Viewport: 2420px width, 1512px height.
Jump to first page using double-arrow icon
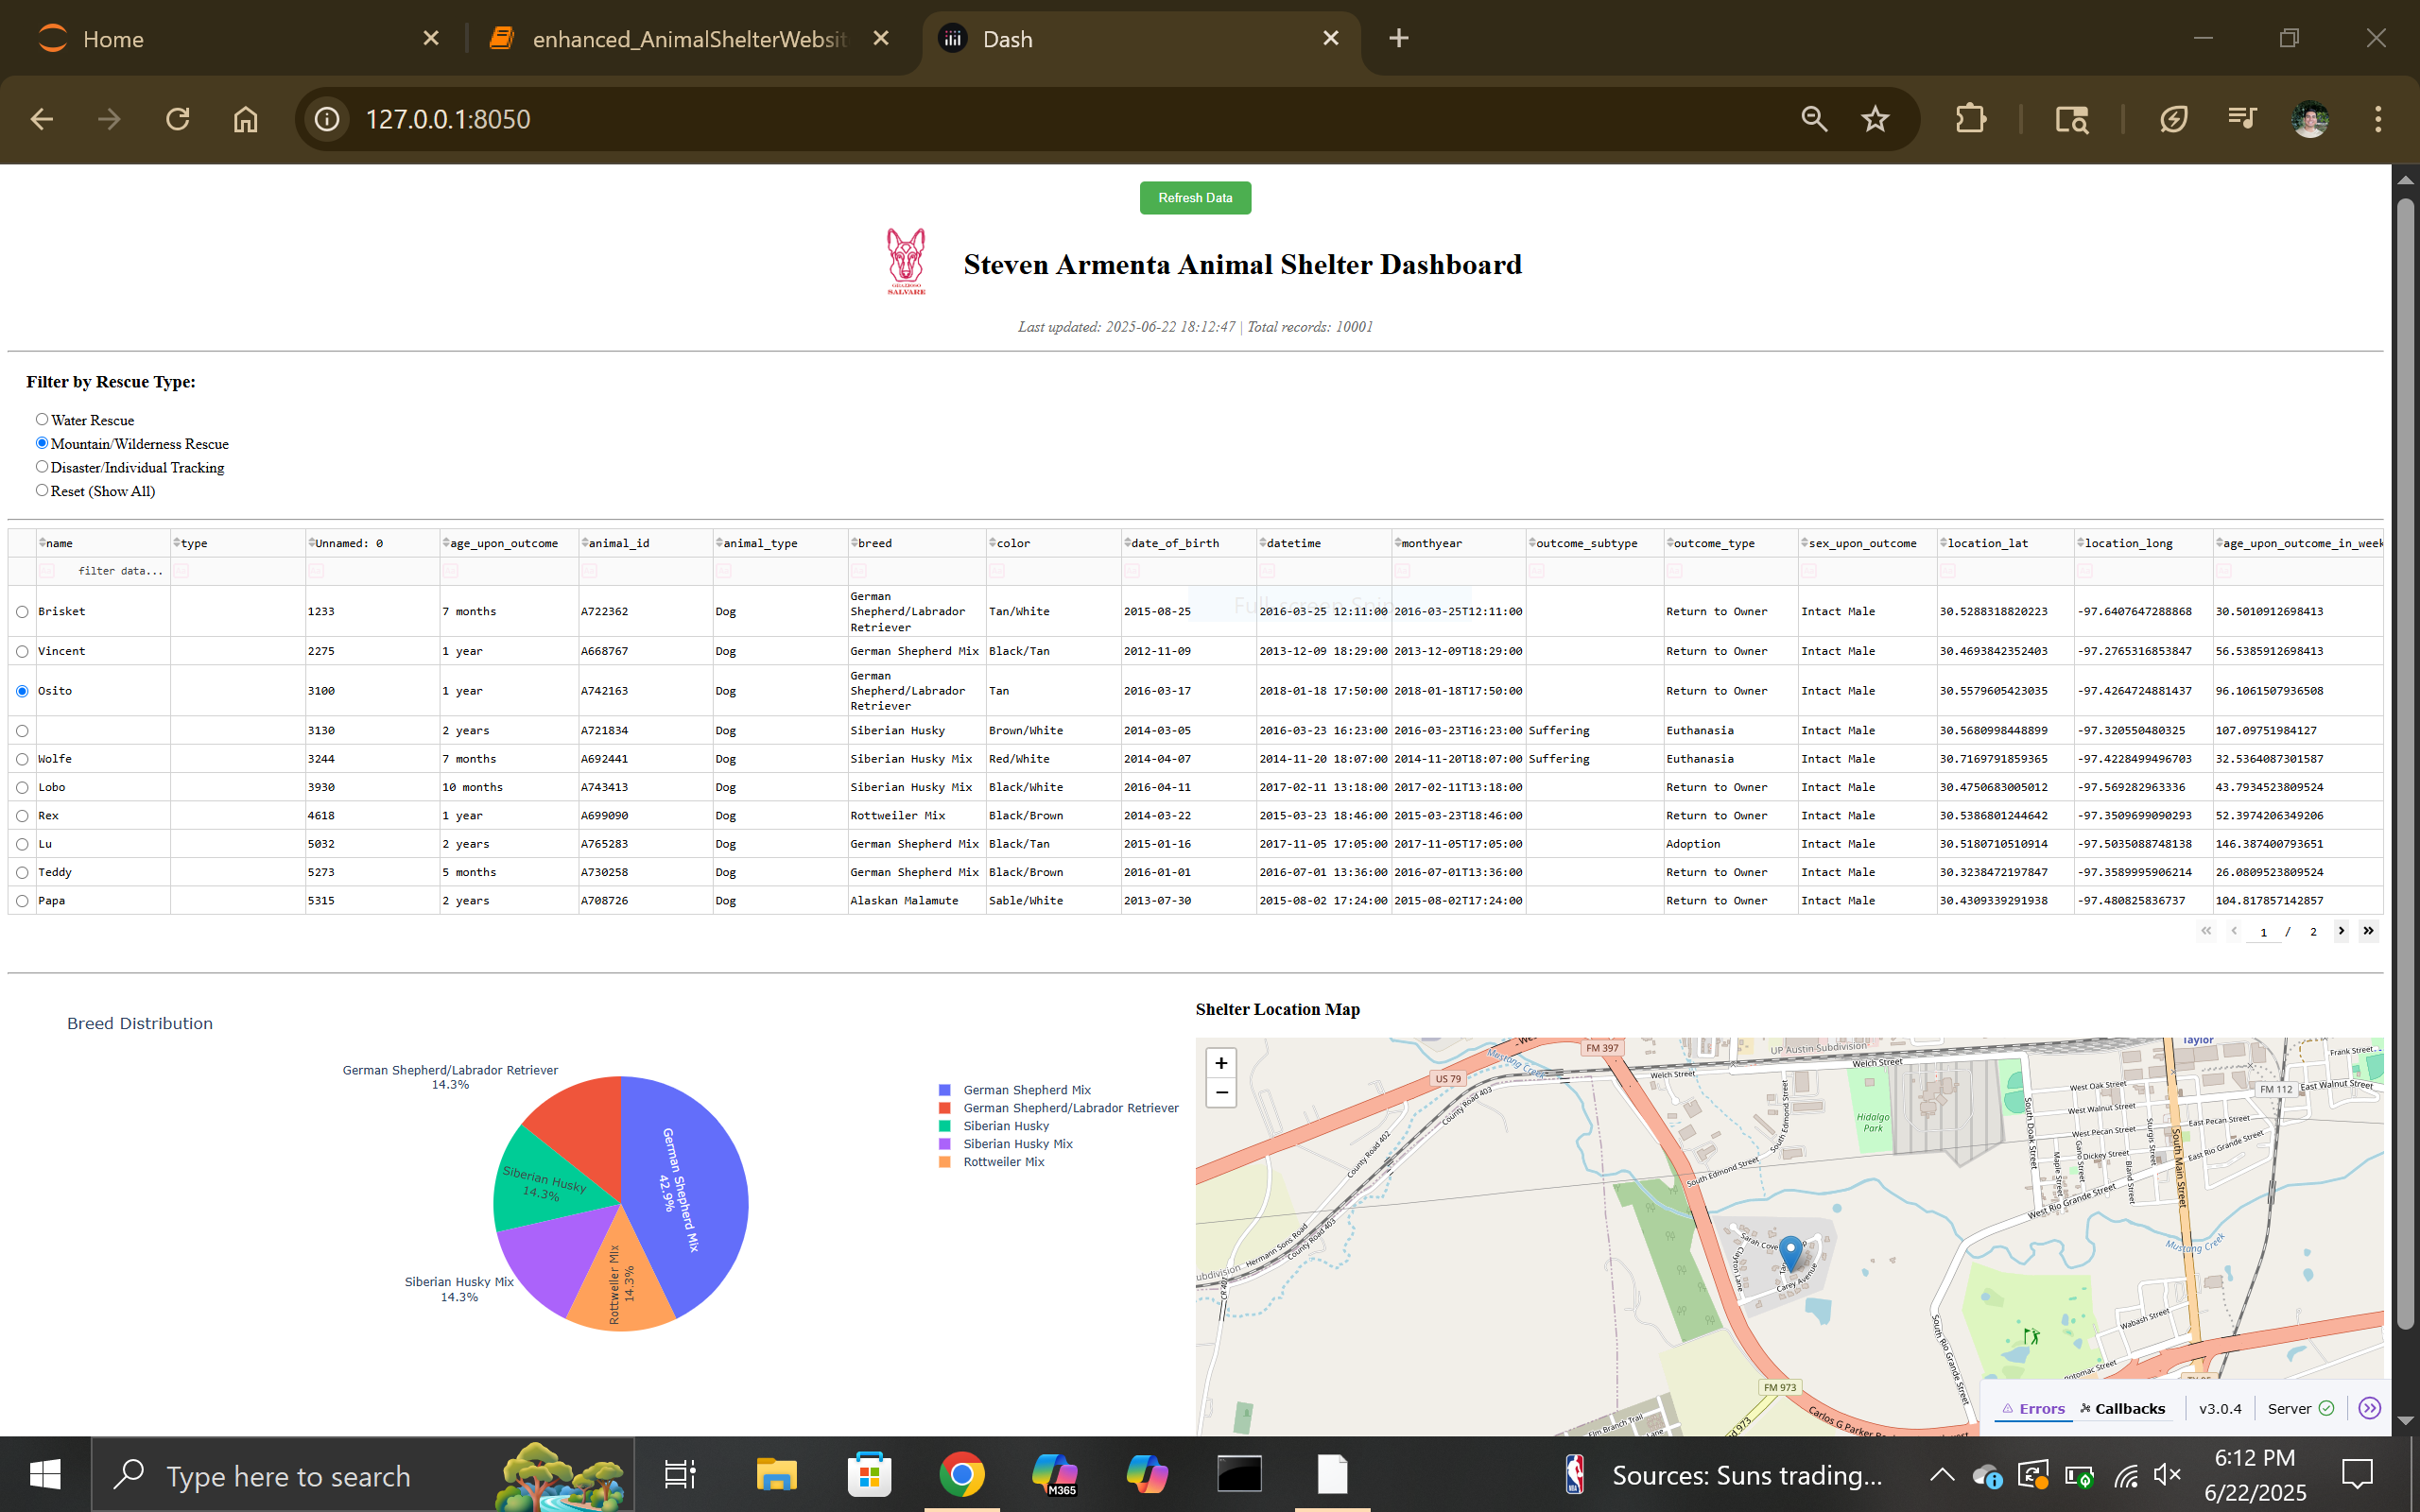point(2206,931)
